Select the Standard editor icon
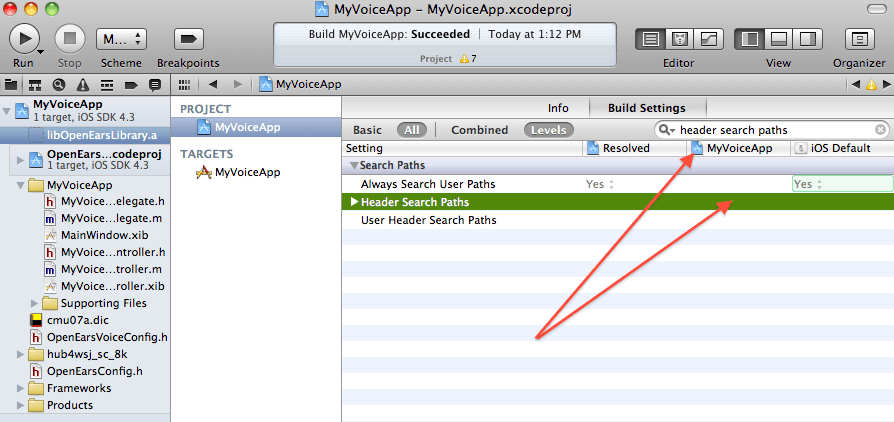The height and width of the screenshot is (422, 894). click(652, 39)
